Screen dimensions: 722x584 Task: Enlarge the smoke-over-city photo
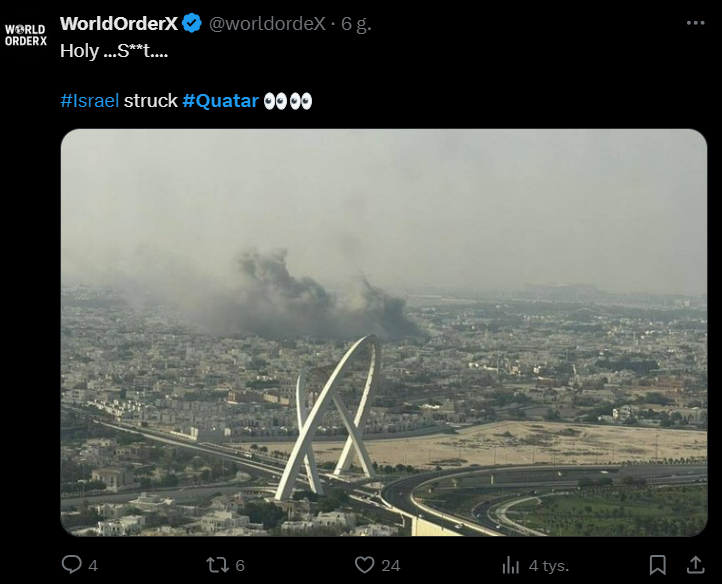pos(384,332)
